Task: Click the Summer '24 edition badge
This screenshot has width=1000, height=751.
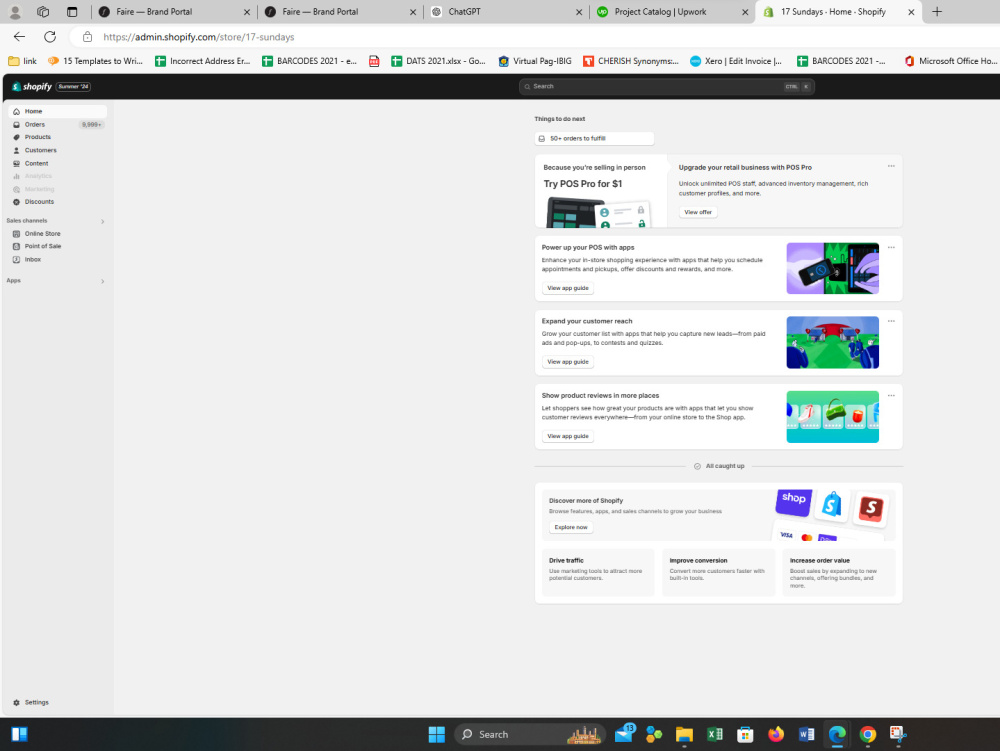Action: (x=73, y=87)
